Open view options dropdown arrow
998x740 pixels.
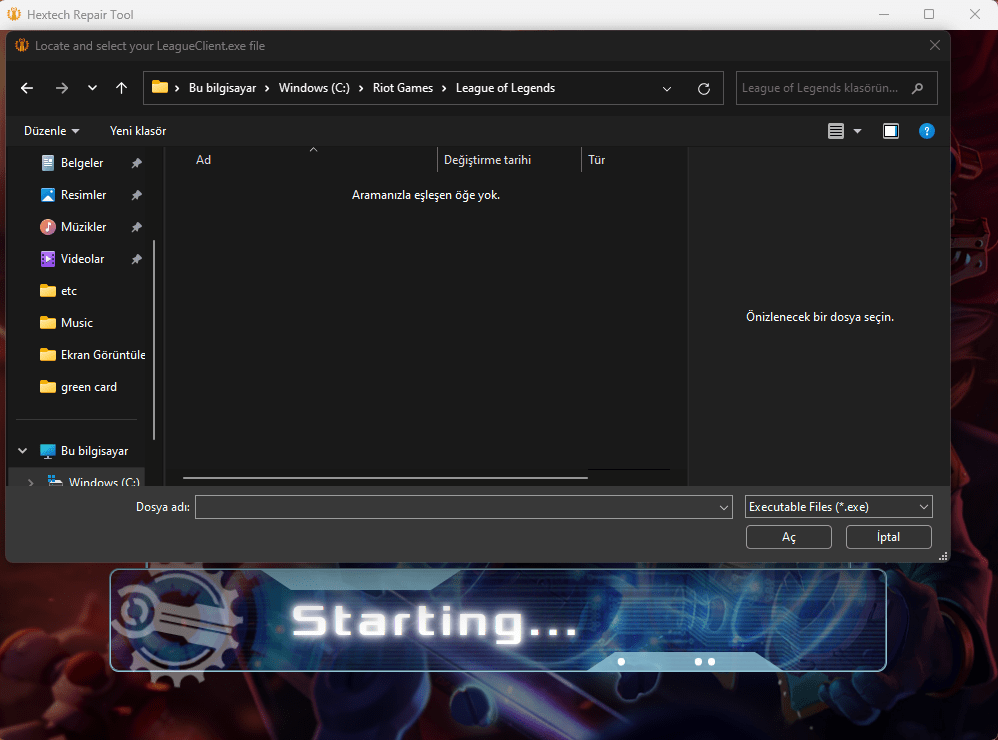pos(857,131)
